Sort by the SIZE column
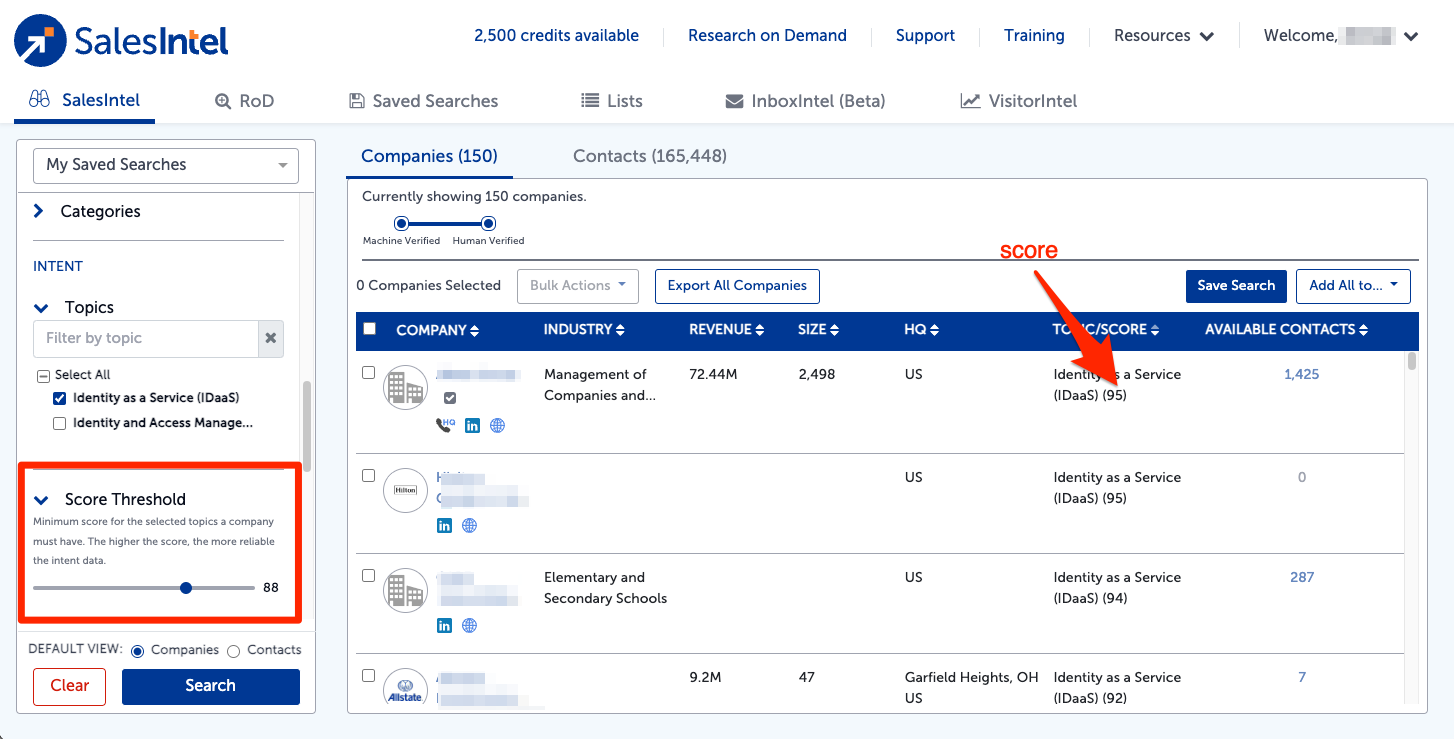1454x739 pixels. [818, 330]
